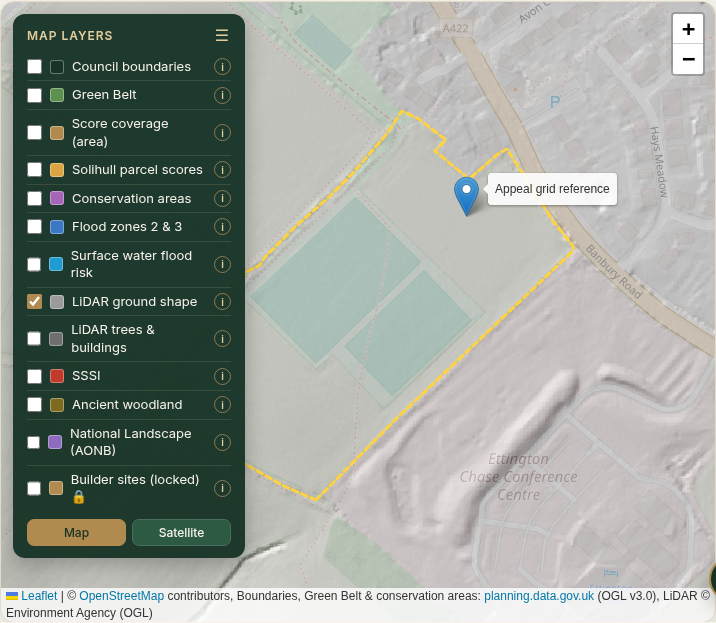Enable Conservation areas checkbox
The image size is (716, 623).
point(34,199)
